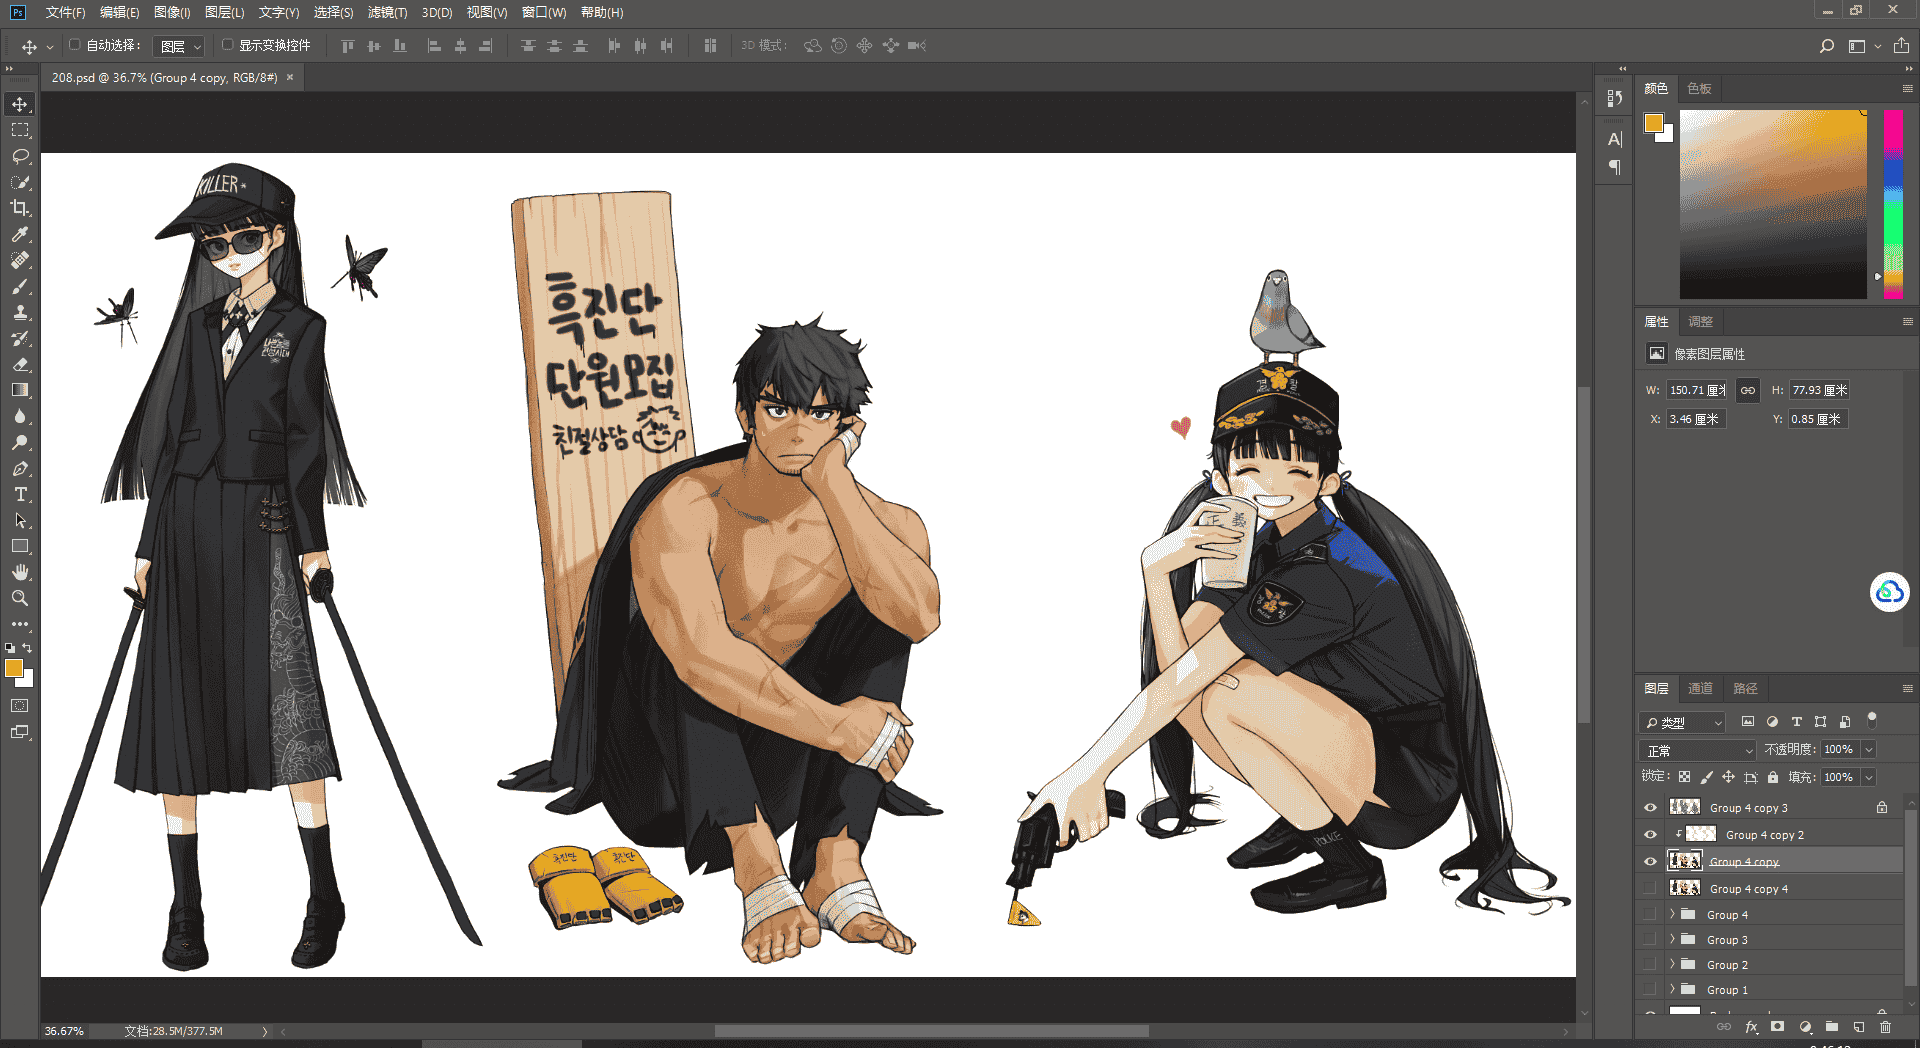Image resolution: width=1920 pixels, height=1048 pixels.
Task: Select the Lasso tool
Action: click(20, 156)
